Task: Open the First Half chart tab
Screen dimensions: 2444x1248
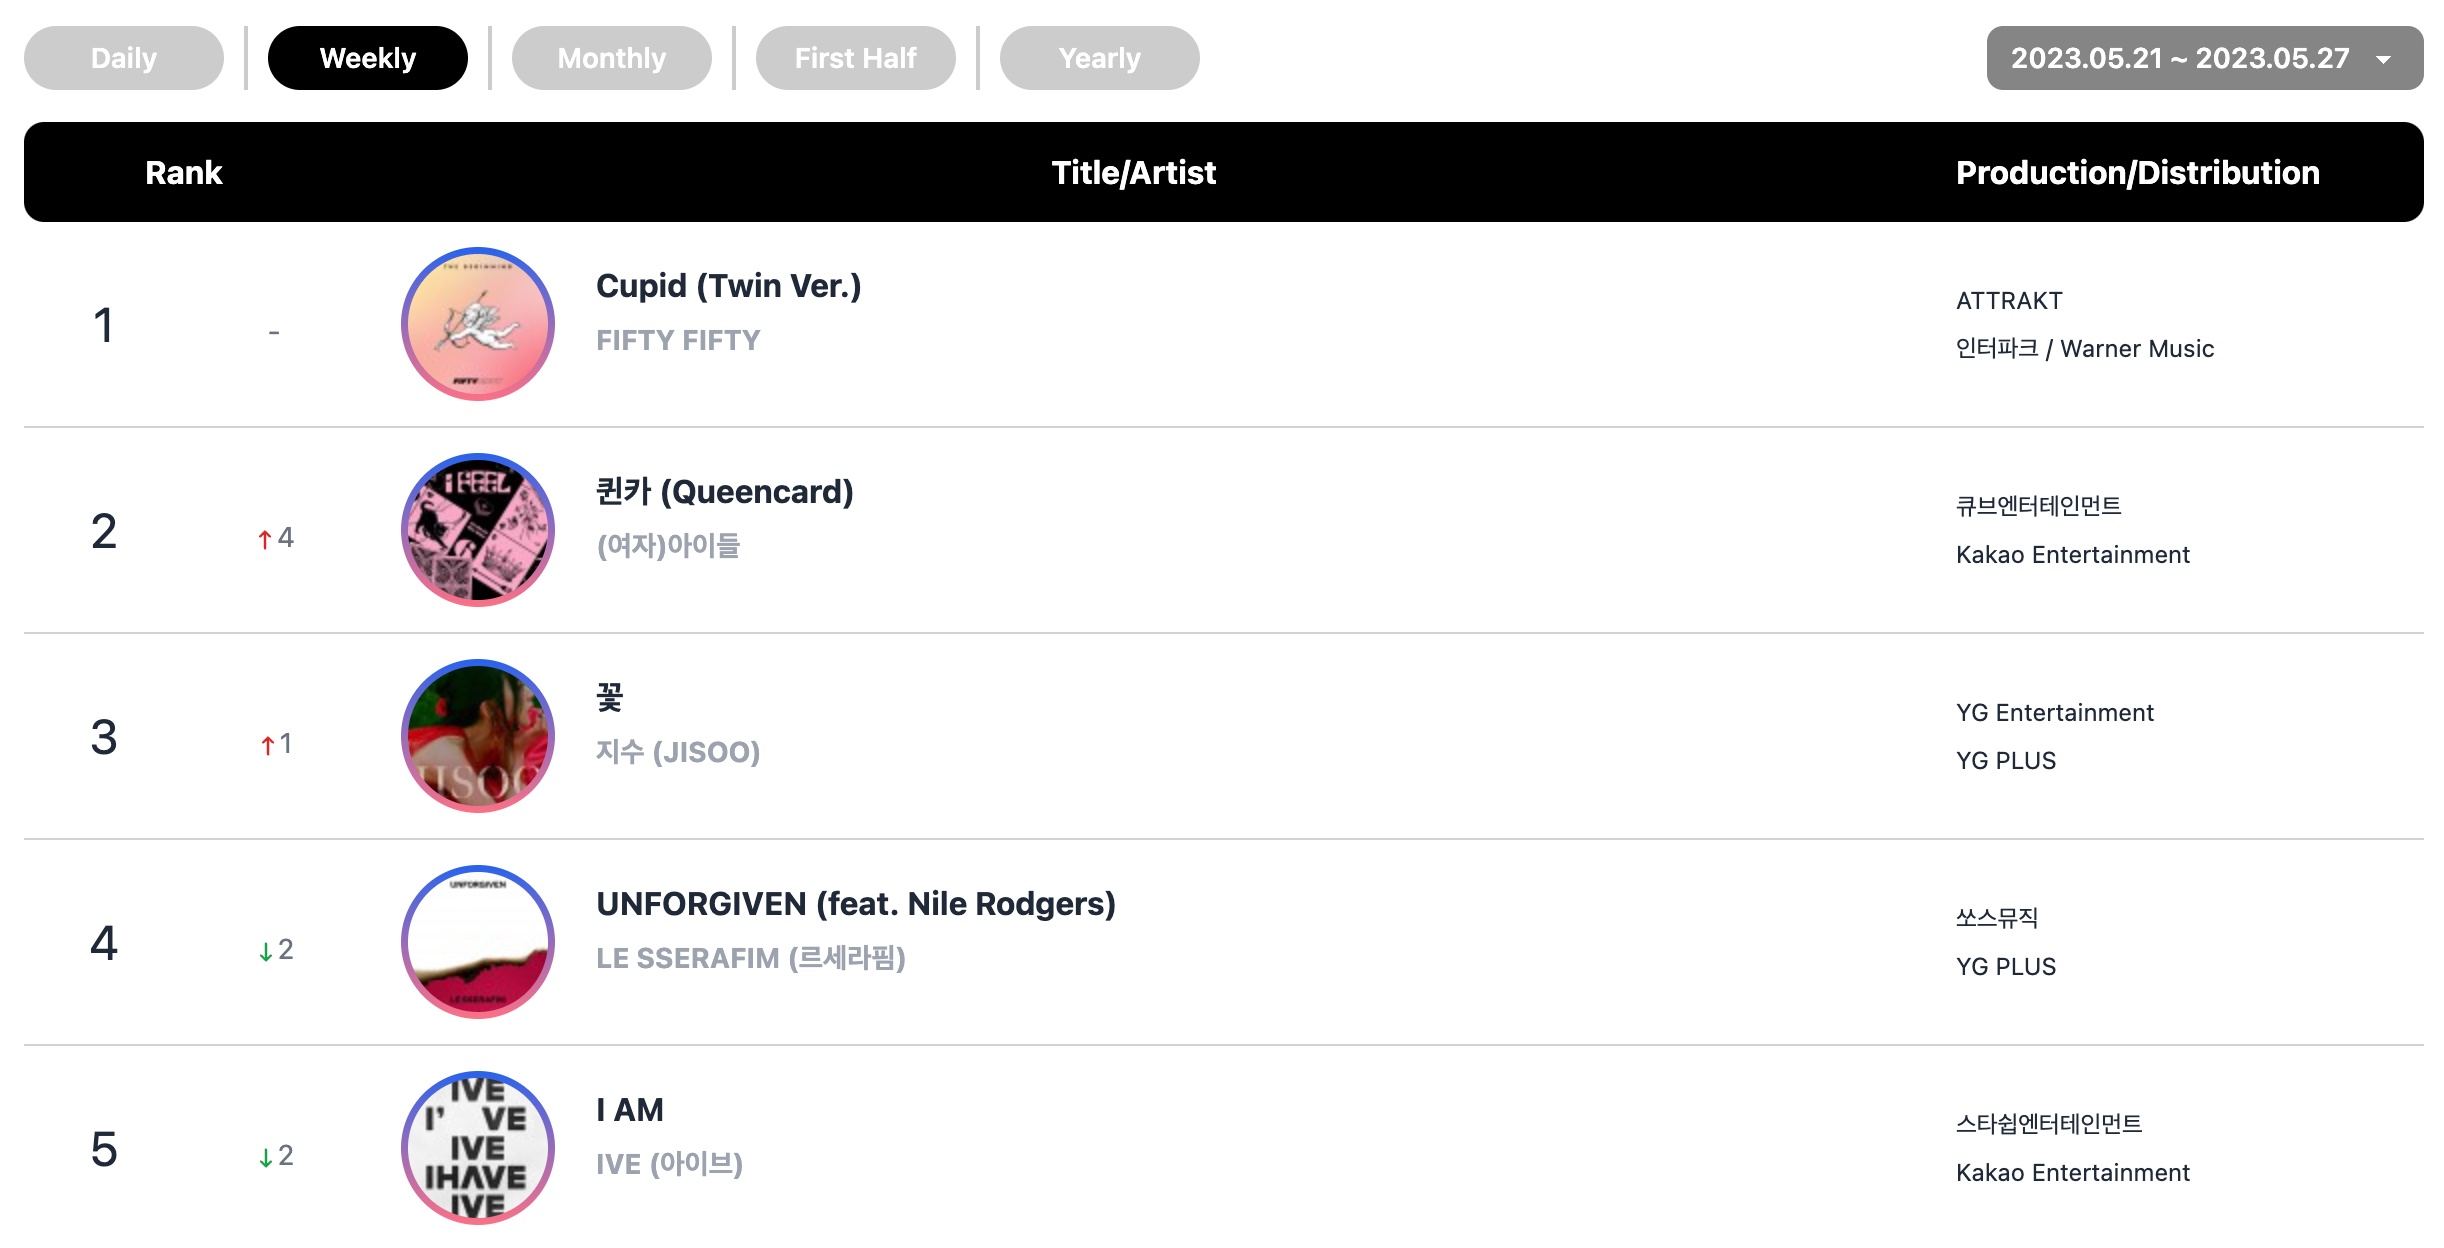Action: (x=856, y=58)
